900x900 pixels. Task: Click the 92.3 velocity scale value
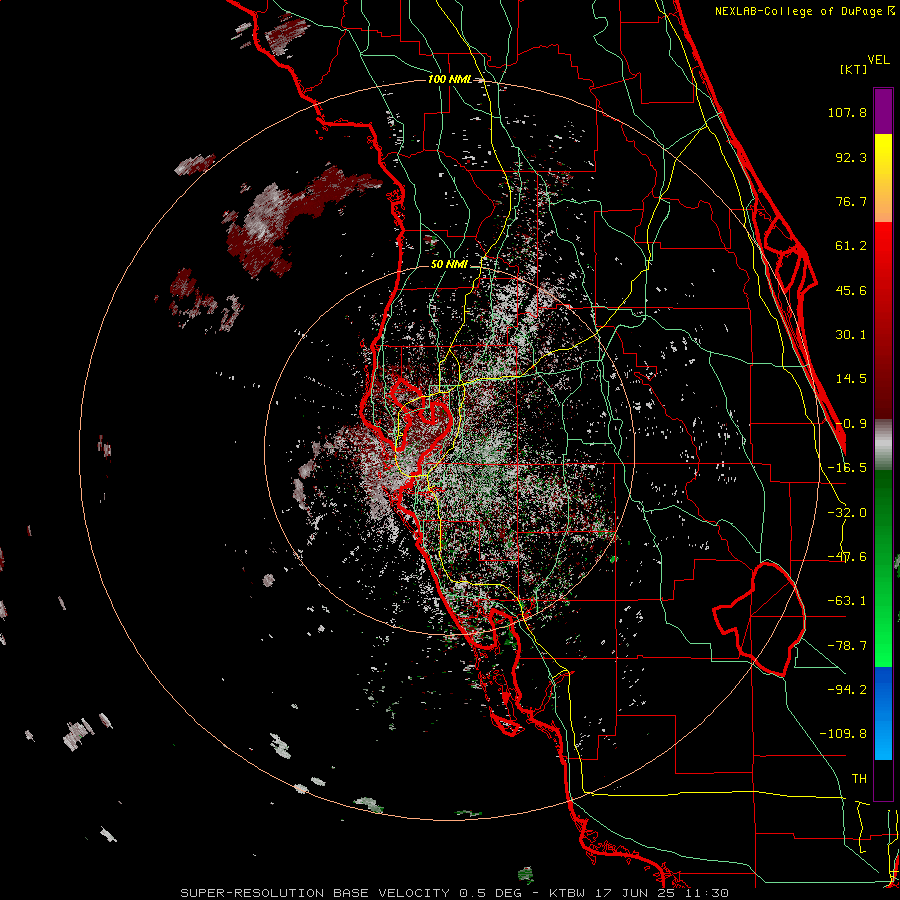click(851, 157)
